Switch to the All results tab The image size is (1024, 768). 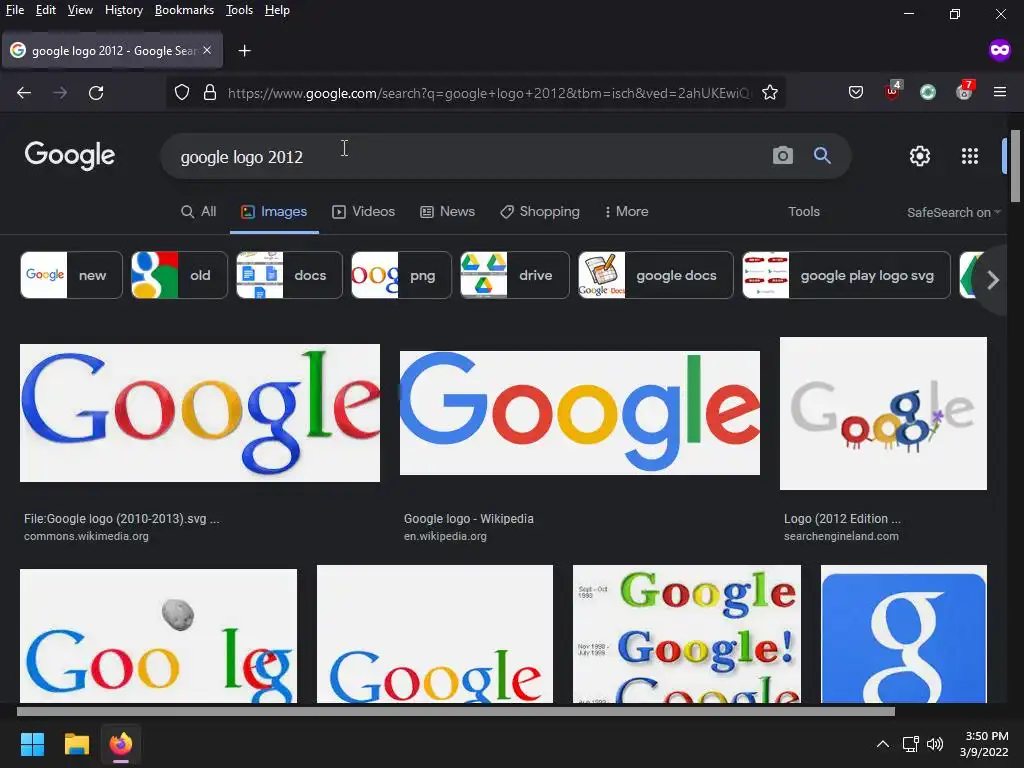pos(199,212)
